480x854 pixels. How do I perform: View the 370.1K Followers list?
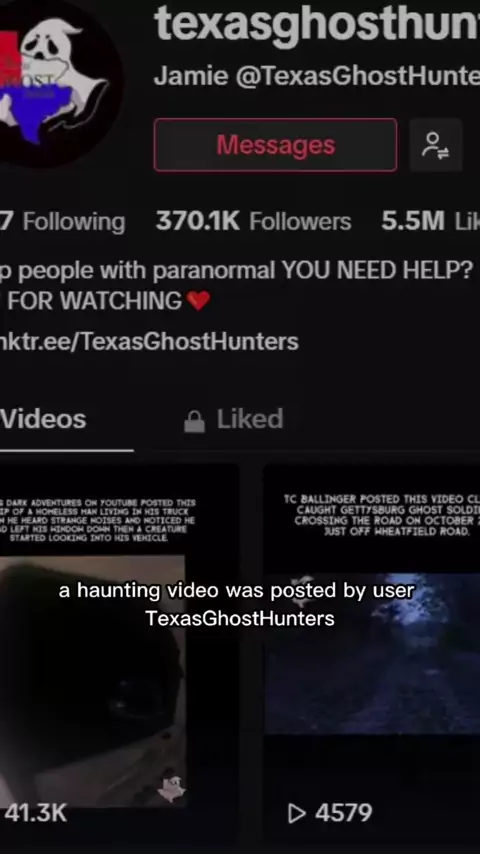point(253,221)
